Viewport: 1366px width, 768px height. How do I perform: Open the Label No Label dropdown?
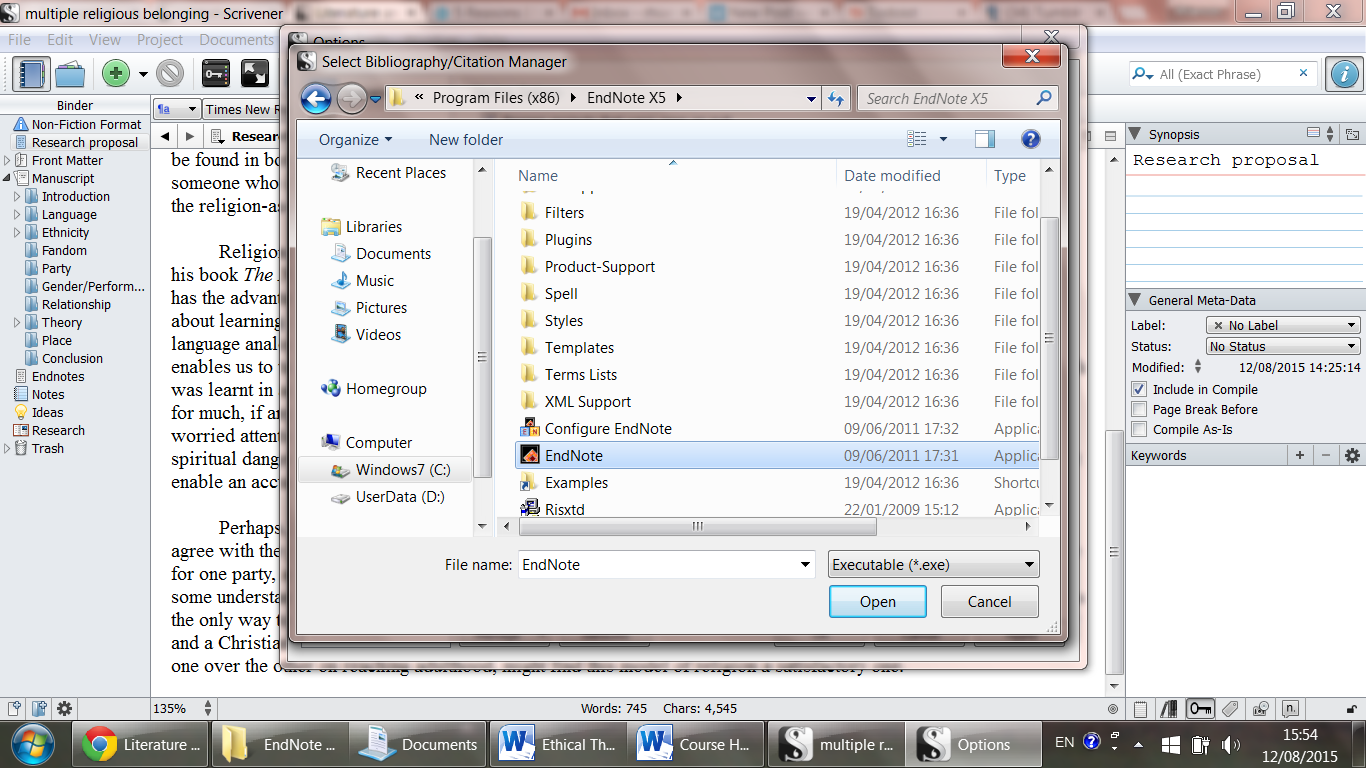coord(1283,325)
